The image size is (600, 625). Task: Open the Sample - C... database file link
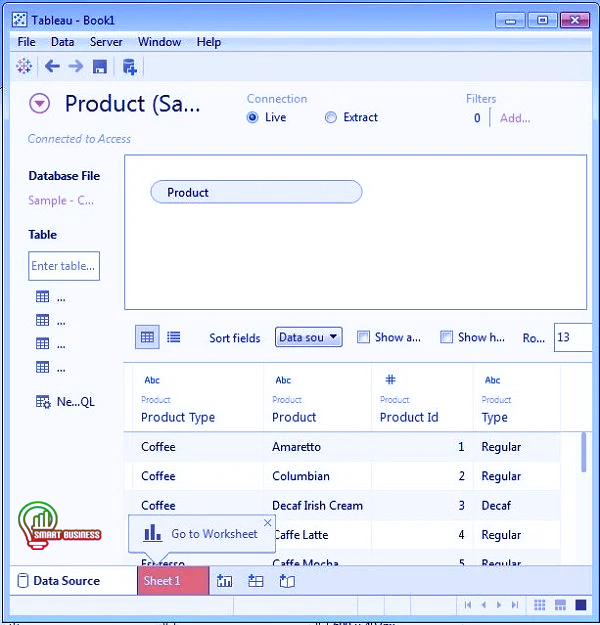coord(61,200)
